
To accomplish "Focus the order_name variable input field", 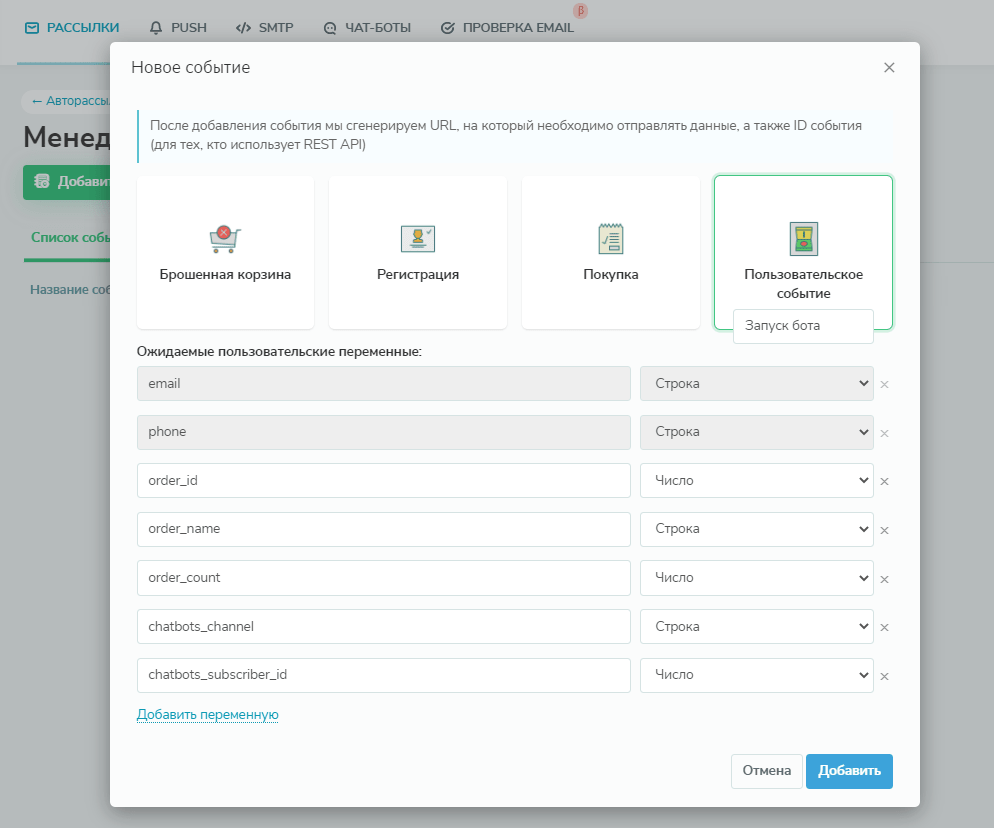I will 383,528.
